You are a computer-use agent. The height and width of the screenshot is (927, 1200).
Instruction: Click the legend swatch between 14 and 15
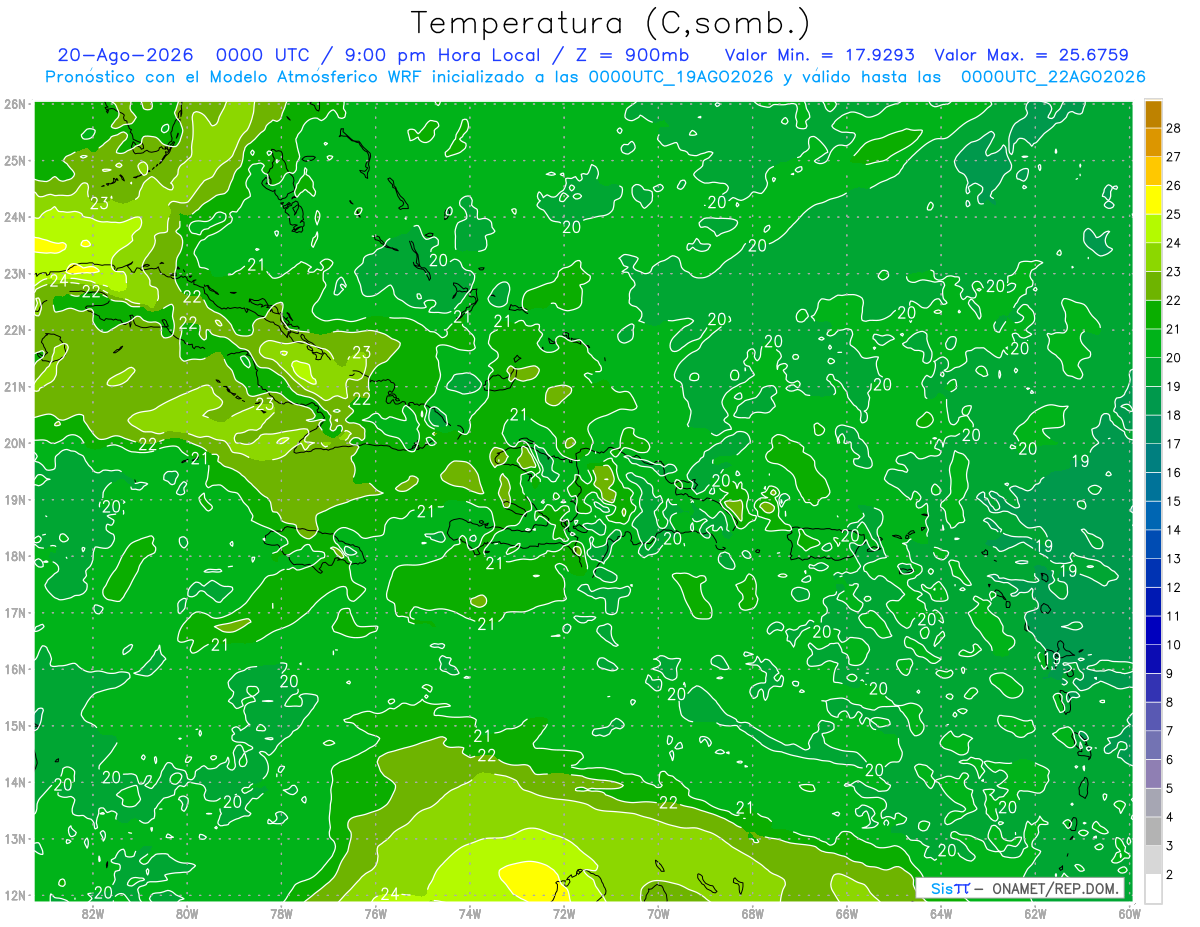click(x=1153, y=515)
